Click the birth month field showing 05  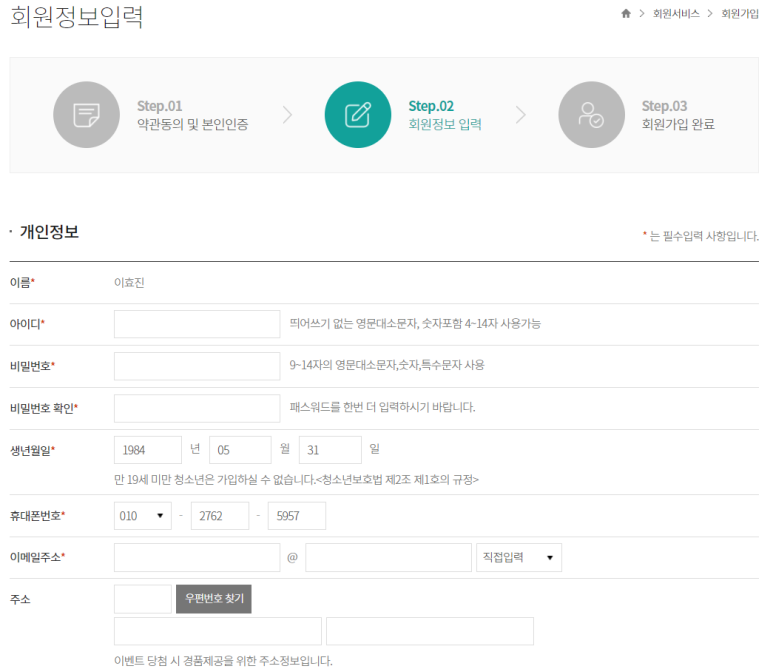tap(240, 450)
